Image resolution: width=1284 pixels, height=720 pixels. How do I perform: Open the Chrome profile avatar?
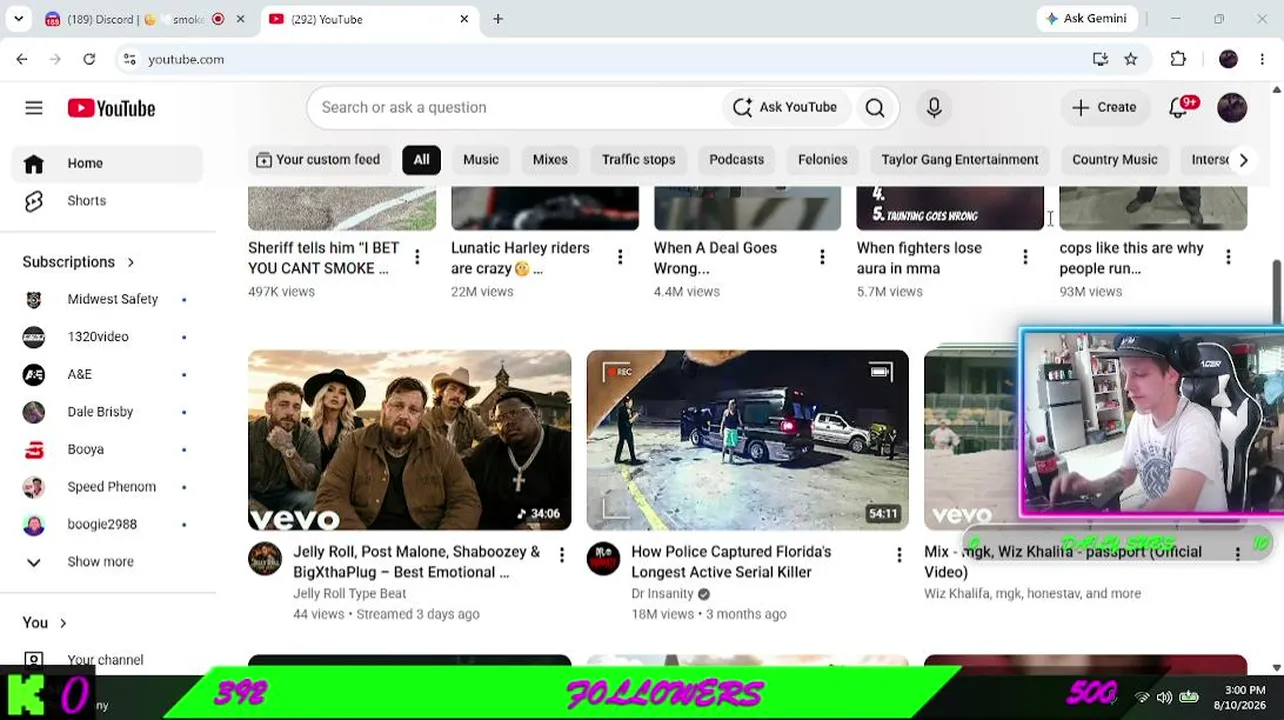1228,59
